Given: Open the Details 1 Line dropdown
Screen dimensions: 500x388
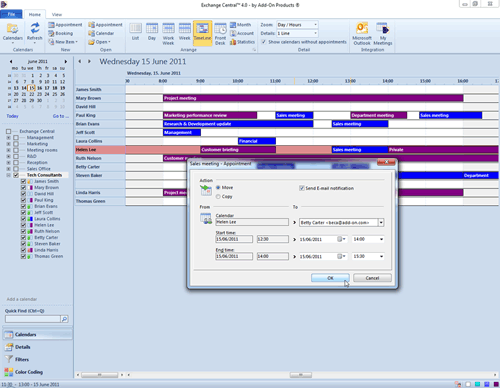Looking at the screenshot, I should click(x=315, y=33).
